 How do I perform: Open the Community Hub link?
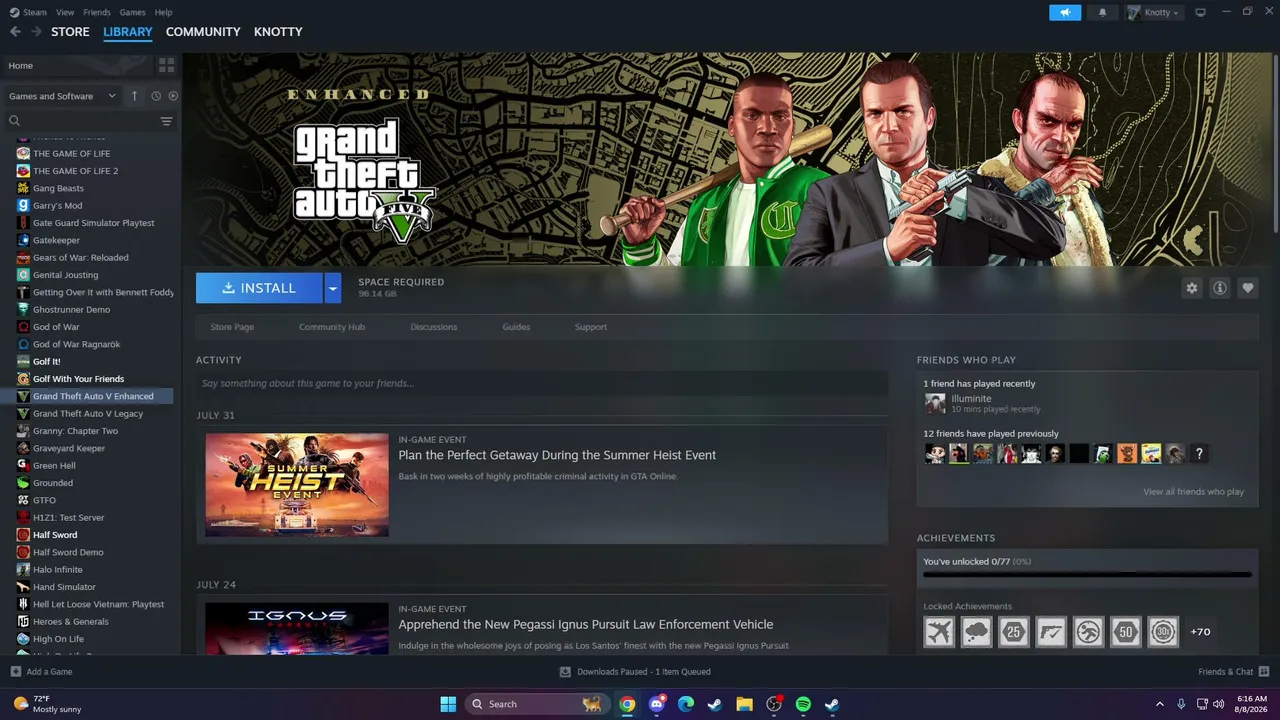point(332,327)
